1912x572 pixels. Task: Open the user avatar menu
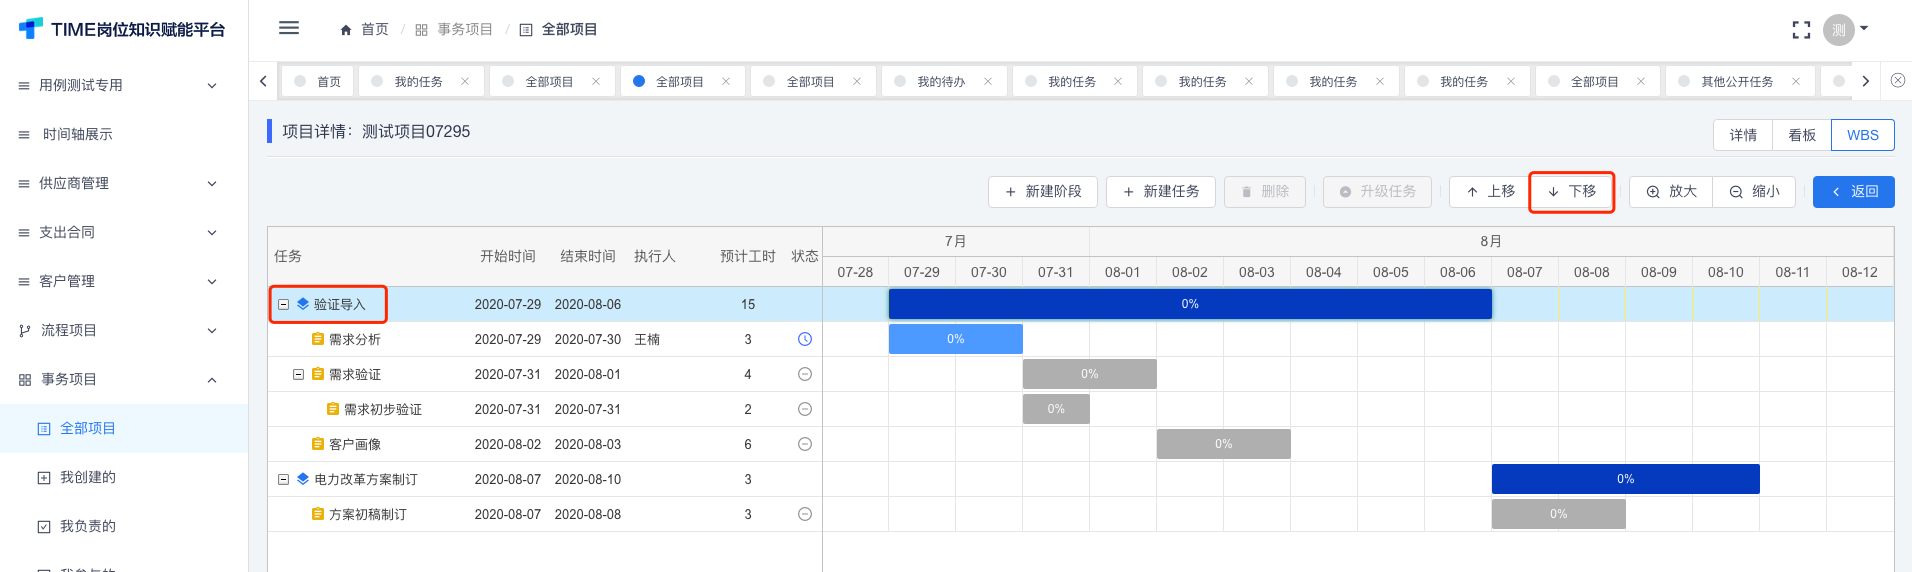pyautogui.click(x=1845, y=30)
